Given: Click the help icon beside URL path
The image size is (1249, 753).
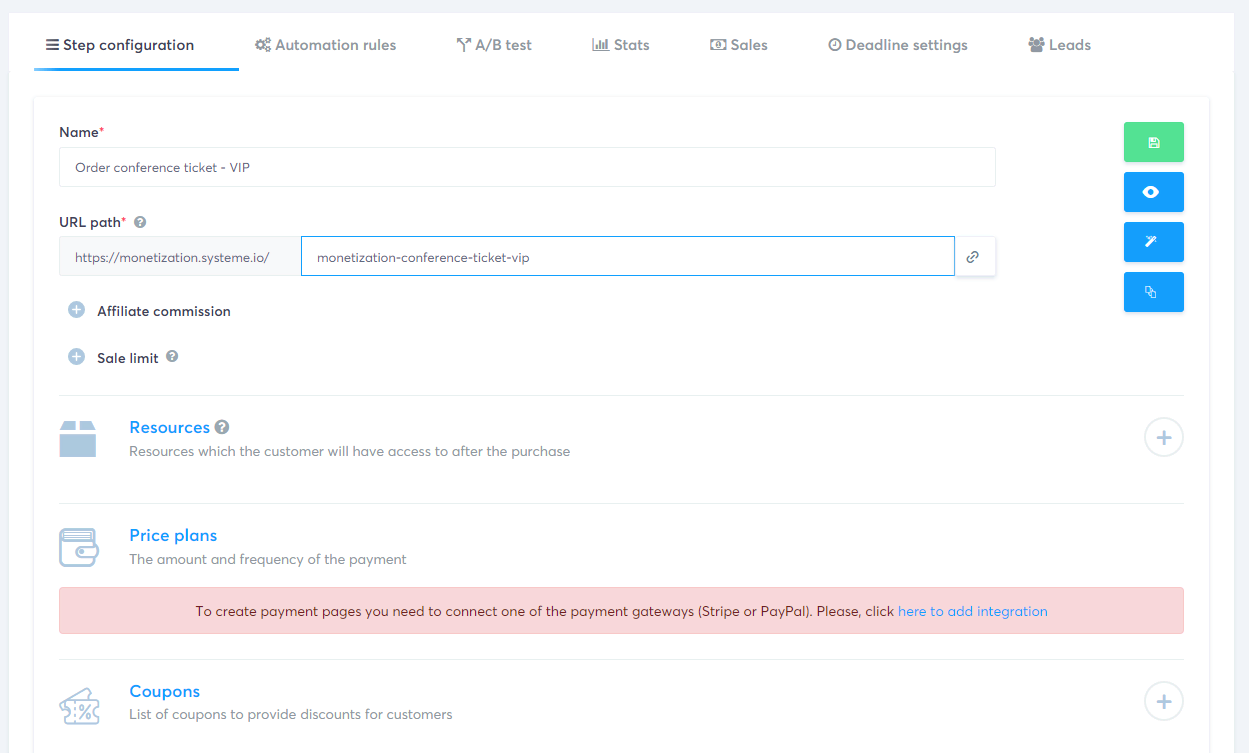Looking at the screenshot, I should point(140,222).
